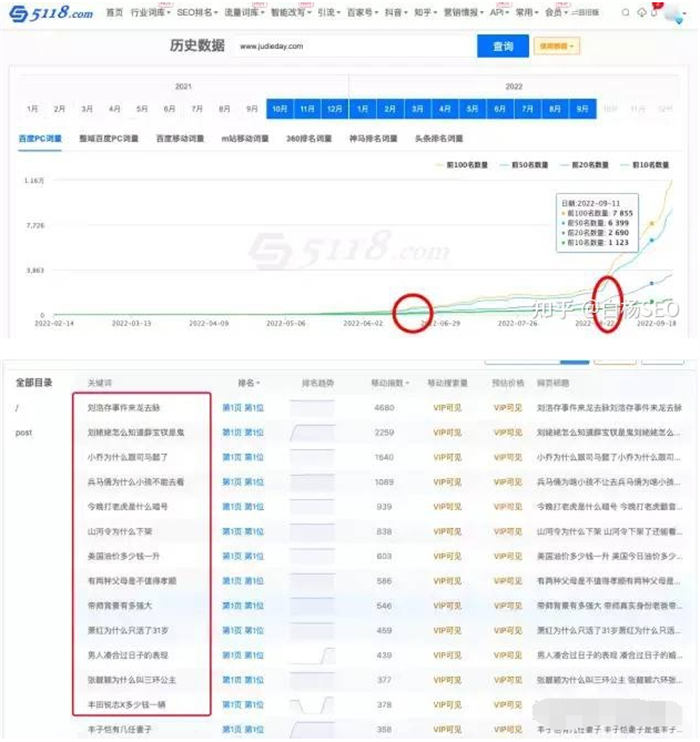
Task: Select the 2022 3月 month button
Action: [417, 109]
